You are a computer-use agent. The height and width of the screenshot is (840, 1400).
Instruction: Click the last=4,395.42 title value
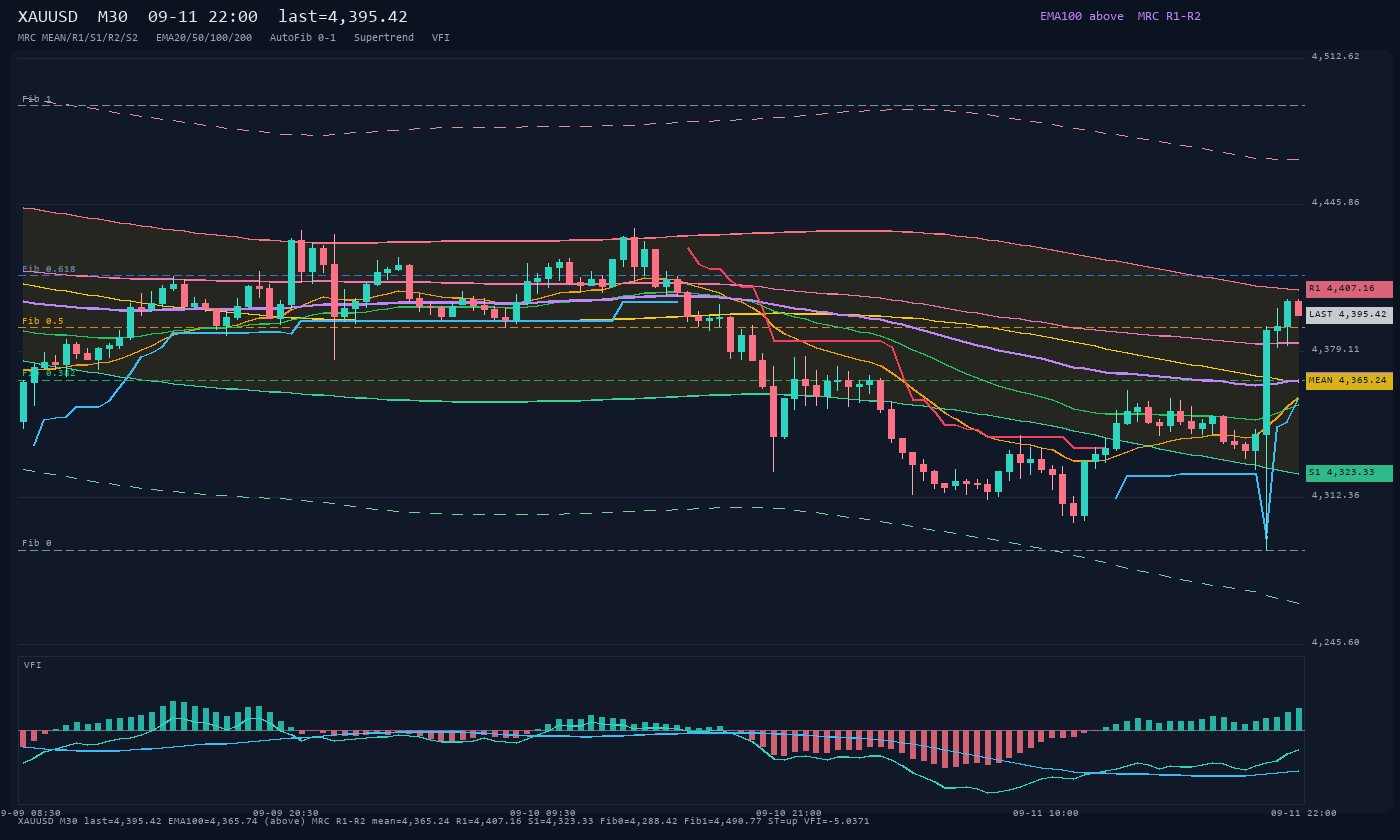[x=343, y=17]
